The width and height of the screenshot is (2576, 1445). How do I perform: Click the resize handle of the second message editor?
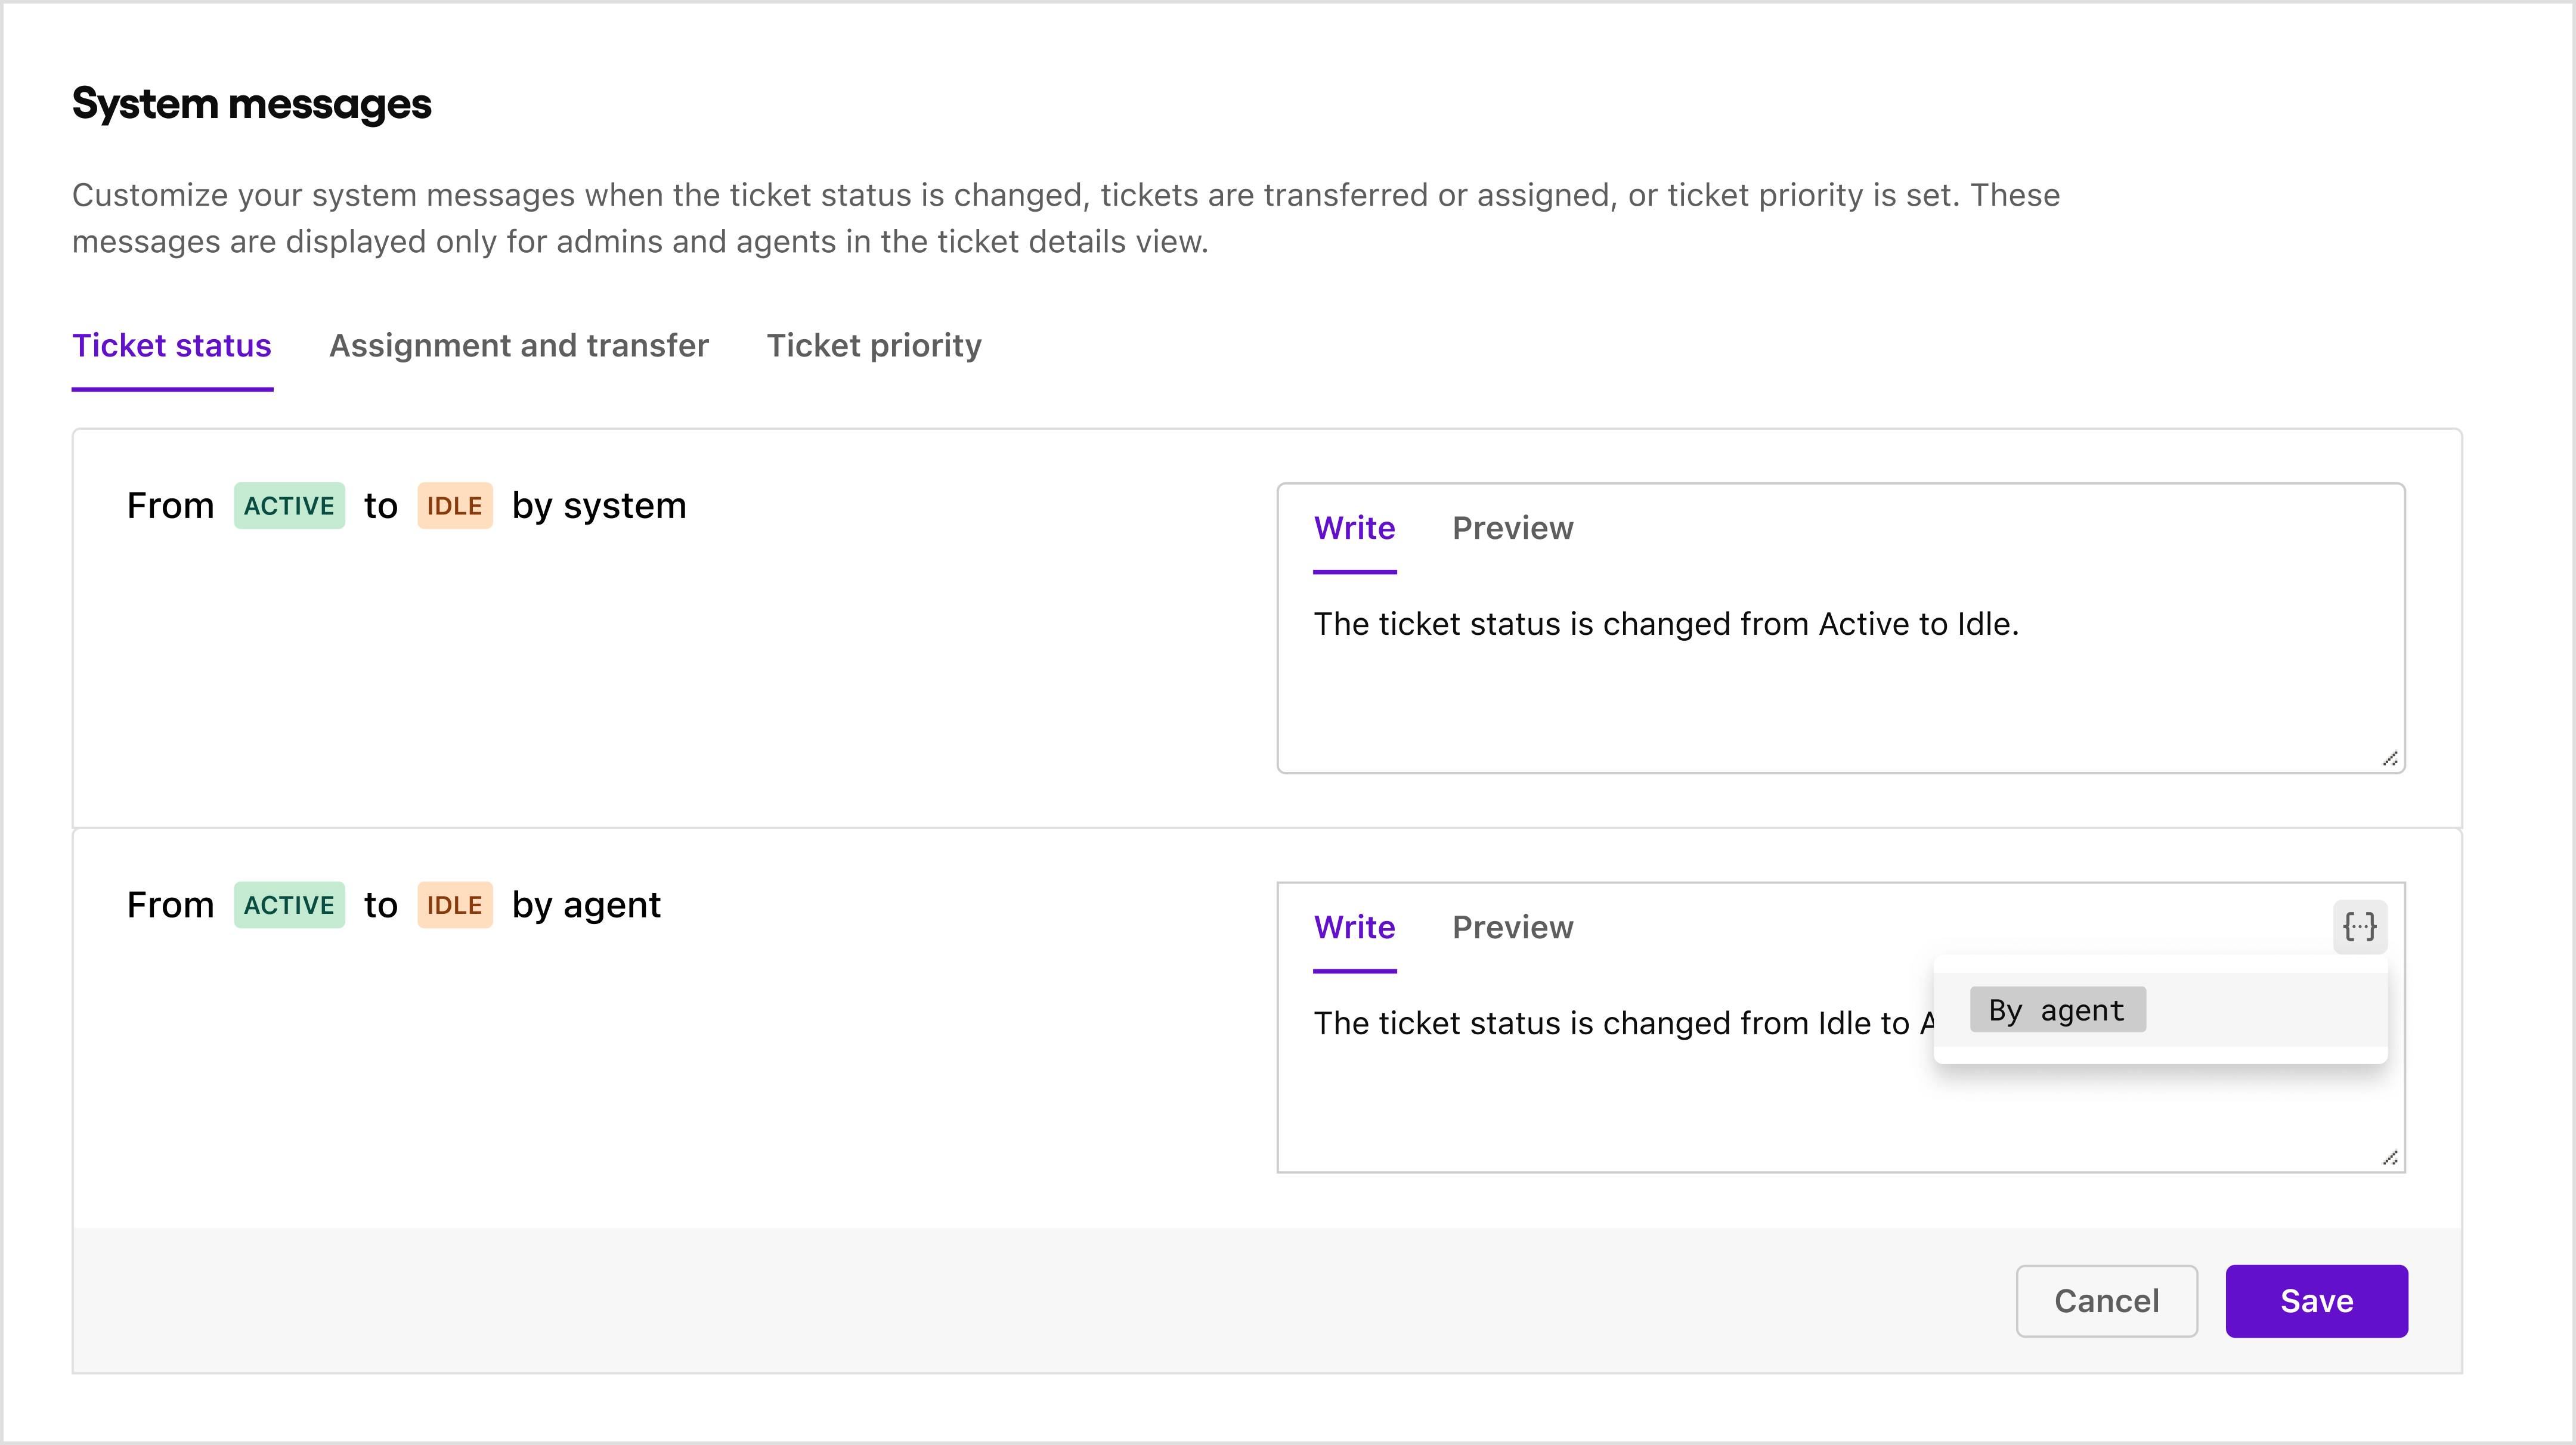point(2391,1158)
